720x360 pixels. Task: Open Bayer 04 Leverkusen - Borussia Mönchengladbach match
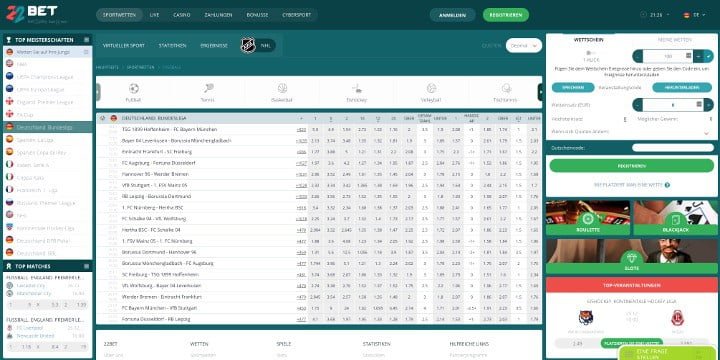point(177,141)
